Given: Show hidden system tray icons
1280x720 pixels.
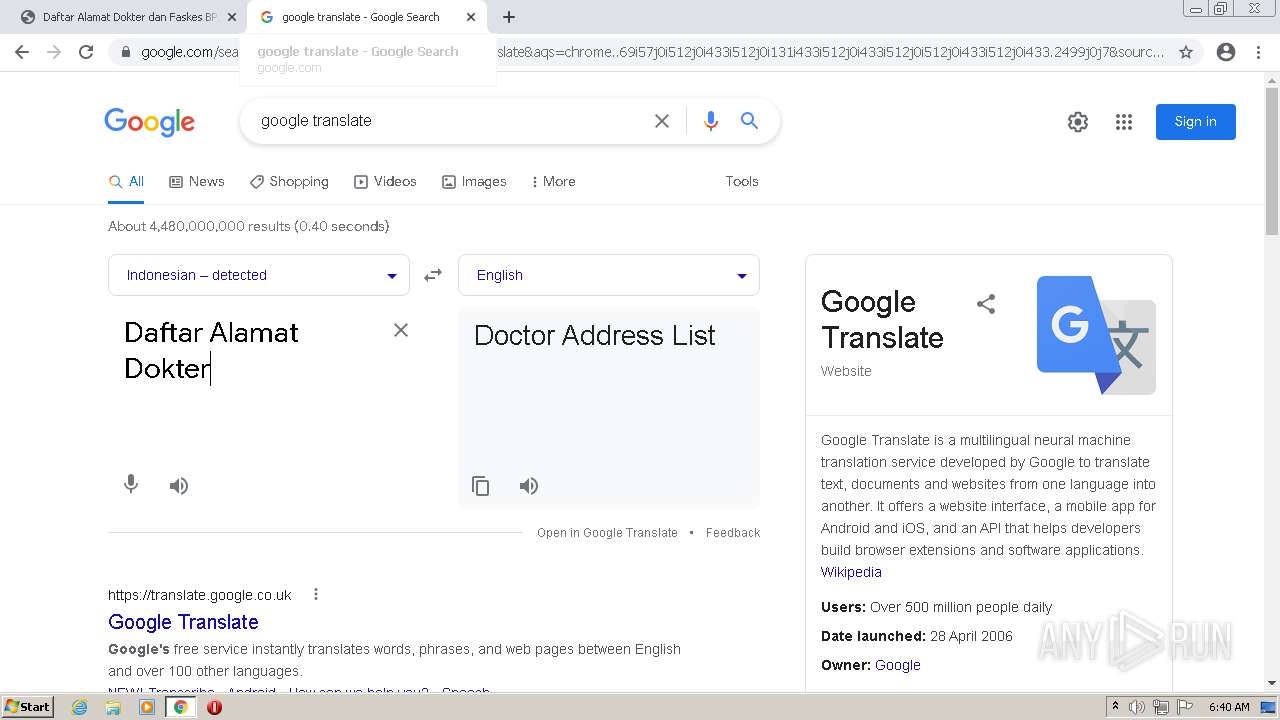Looking at the screenshot, I should [x=1116, y=707].
